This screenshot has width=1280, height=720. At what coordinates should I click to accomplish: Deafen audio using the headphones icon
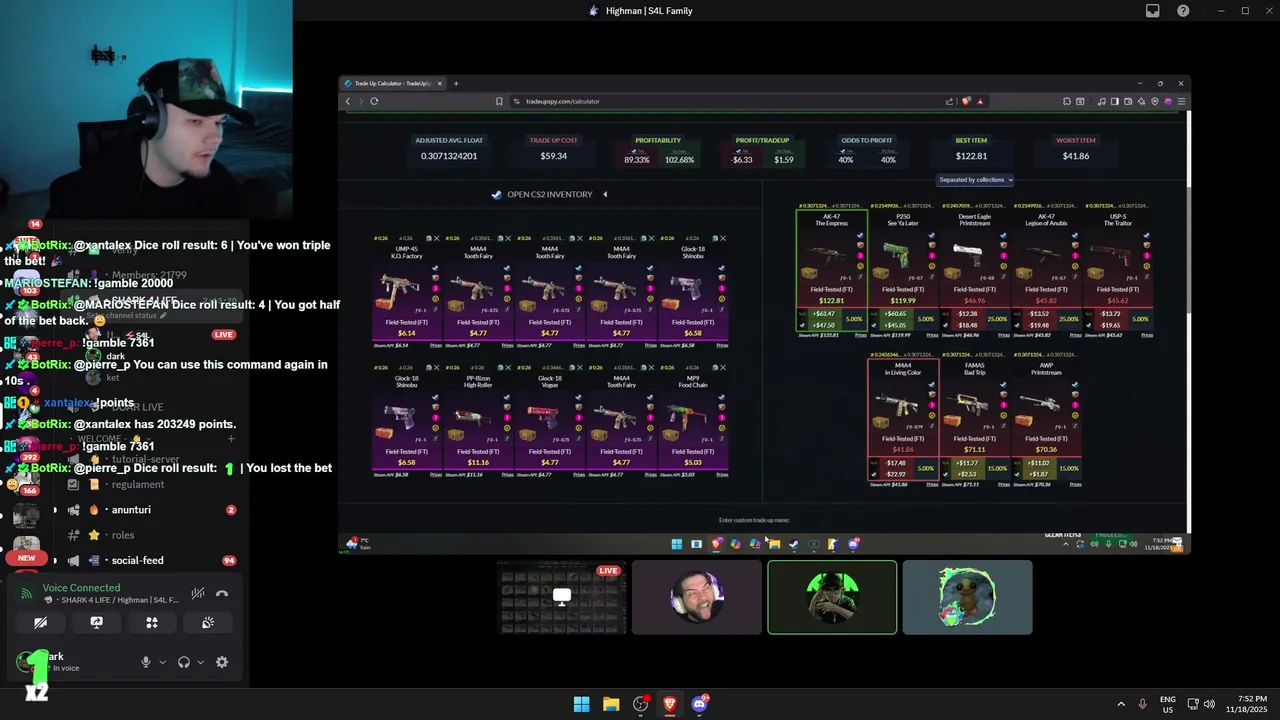[184, 662]
